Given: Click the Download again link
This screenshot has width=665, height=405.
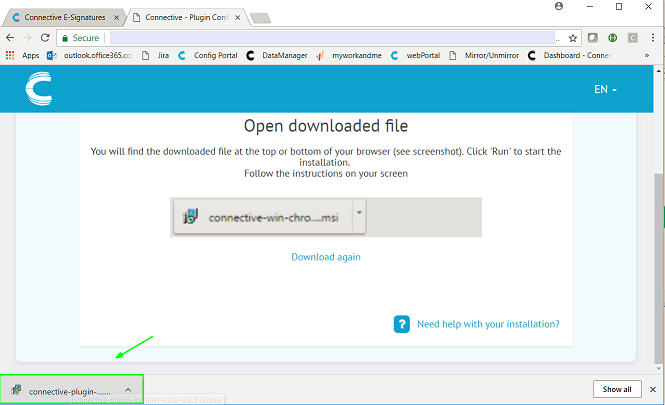Looking at the screenshot, I should point(326,257).
